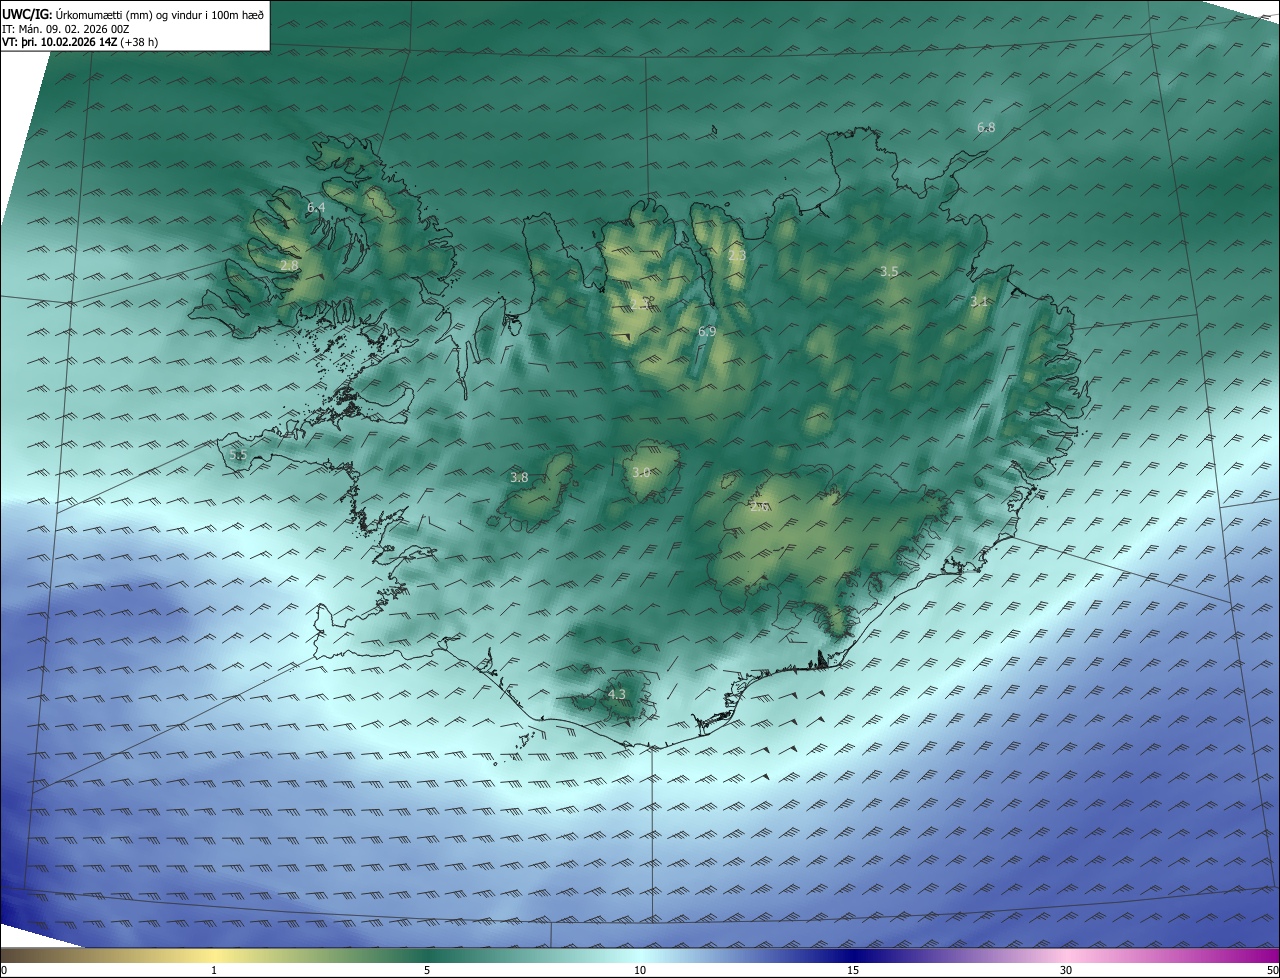Viewport: 1280px width, 978px height.
Task: Click the colorbar tick label 15
Action: [853, 970]
